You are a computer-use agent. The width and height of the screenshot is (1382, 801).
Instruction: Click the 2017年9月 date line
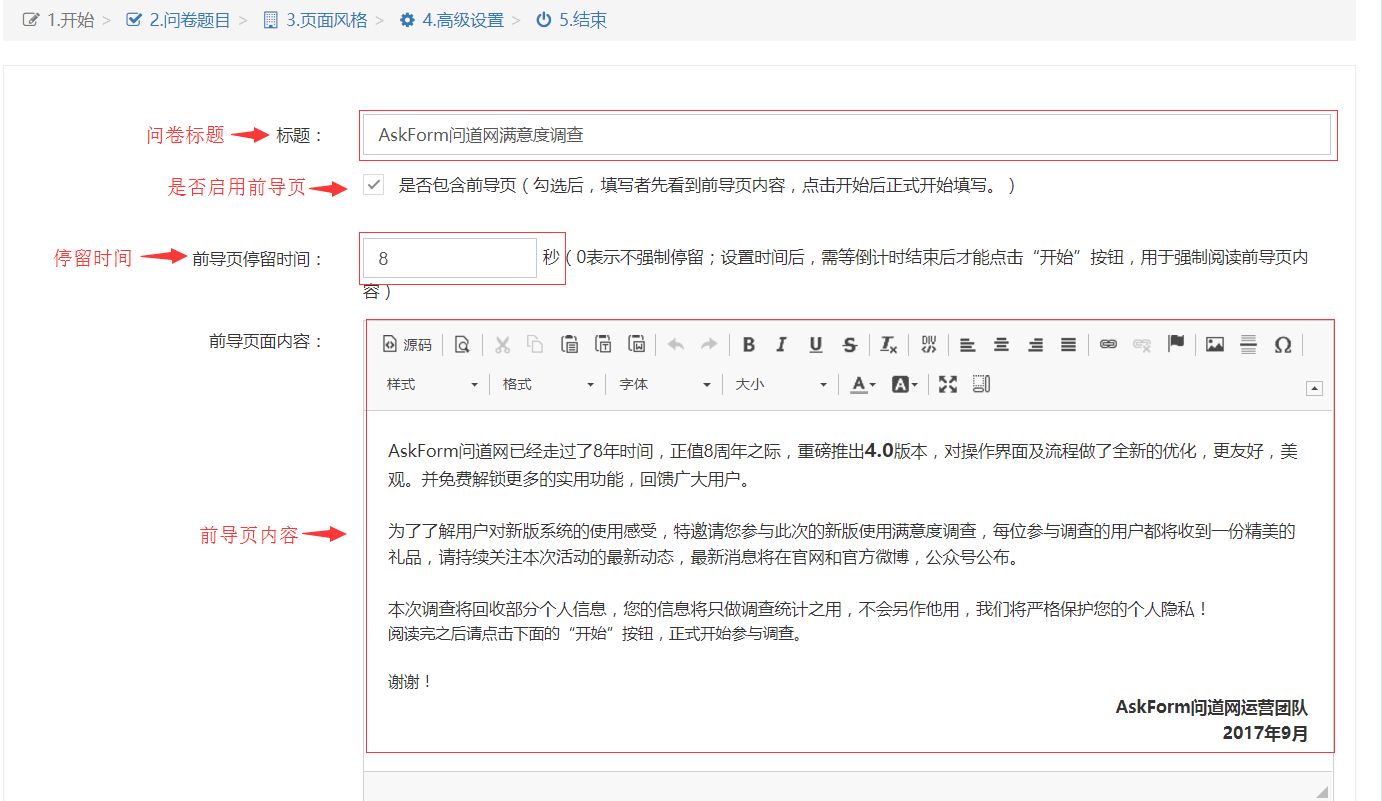click(1265, 733)
